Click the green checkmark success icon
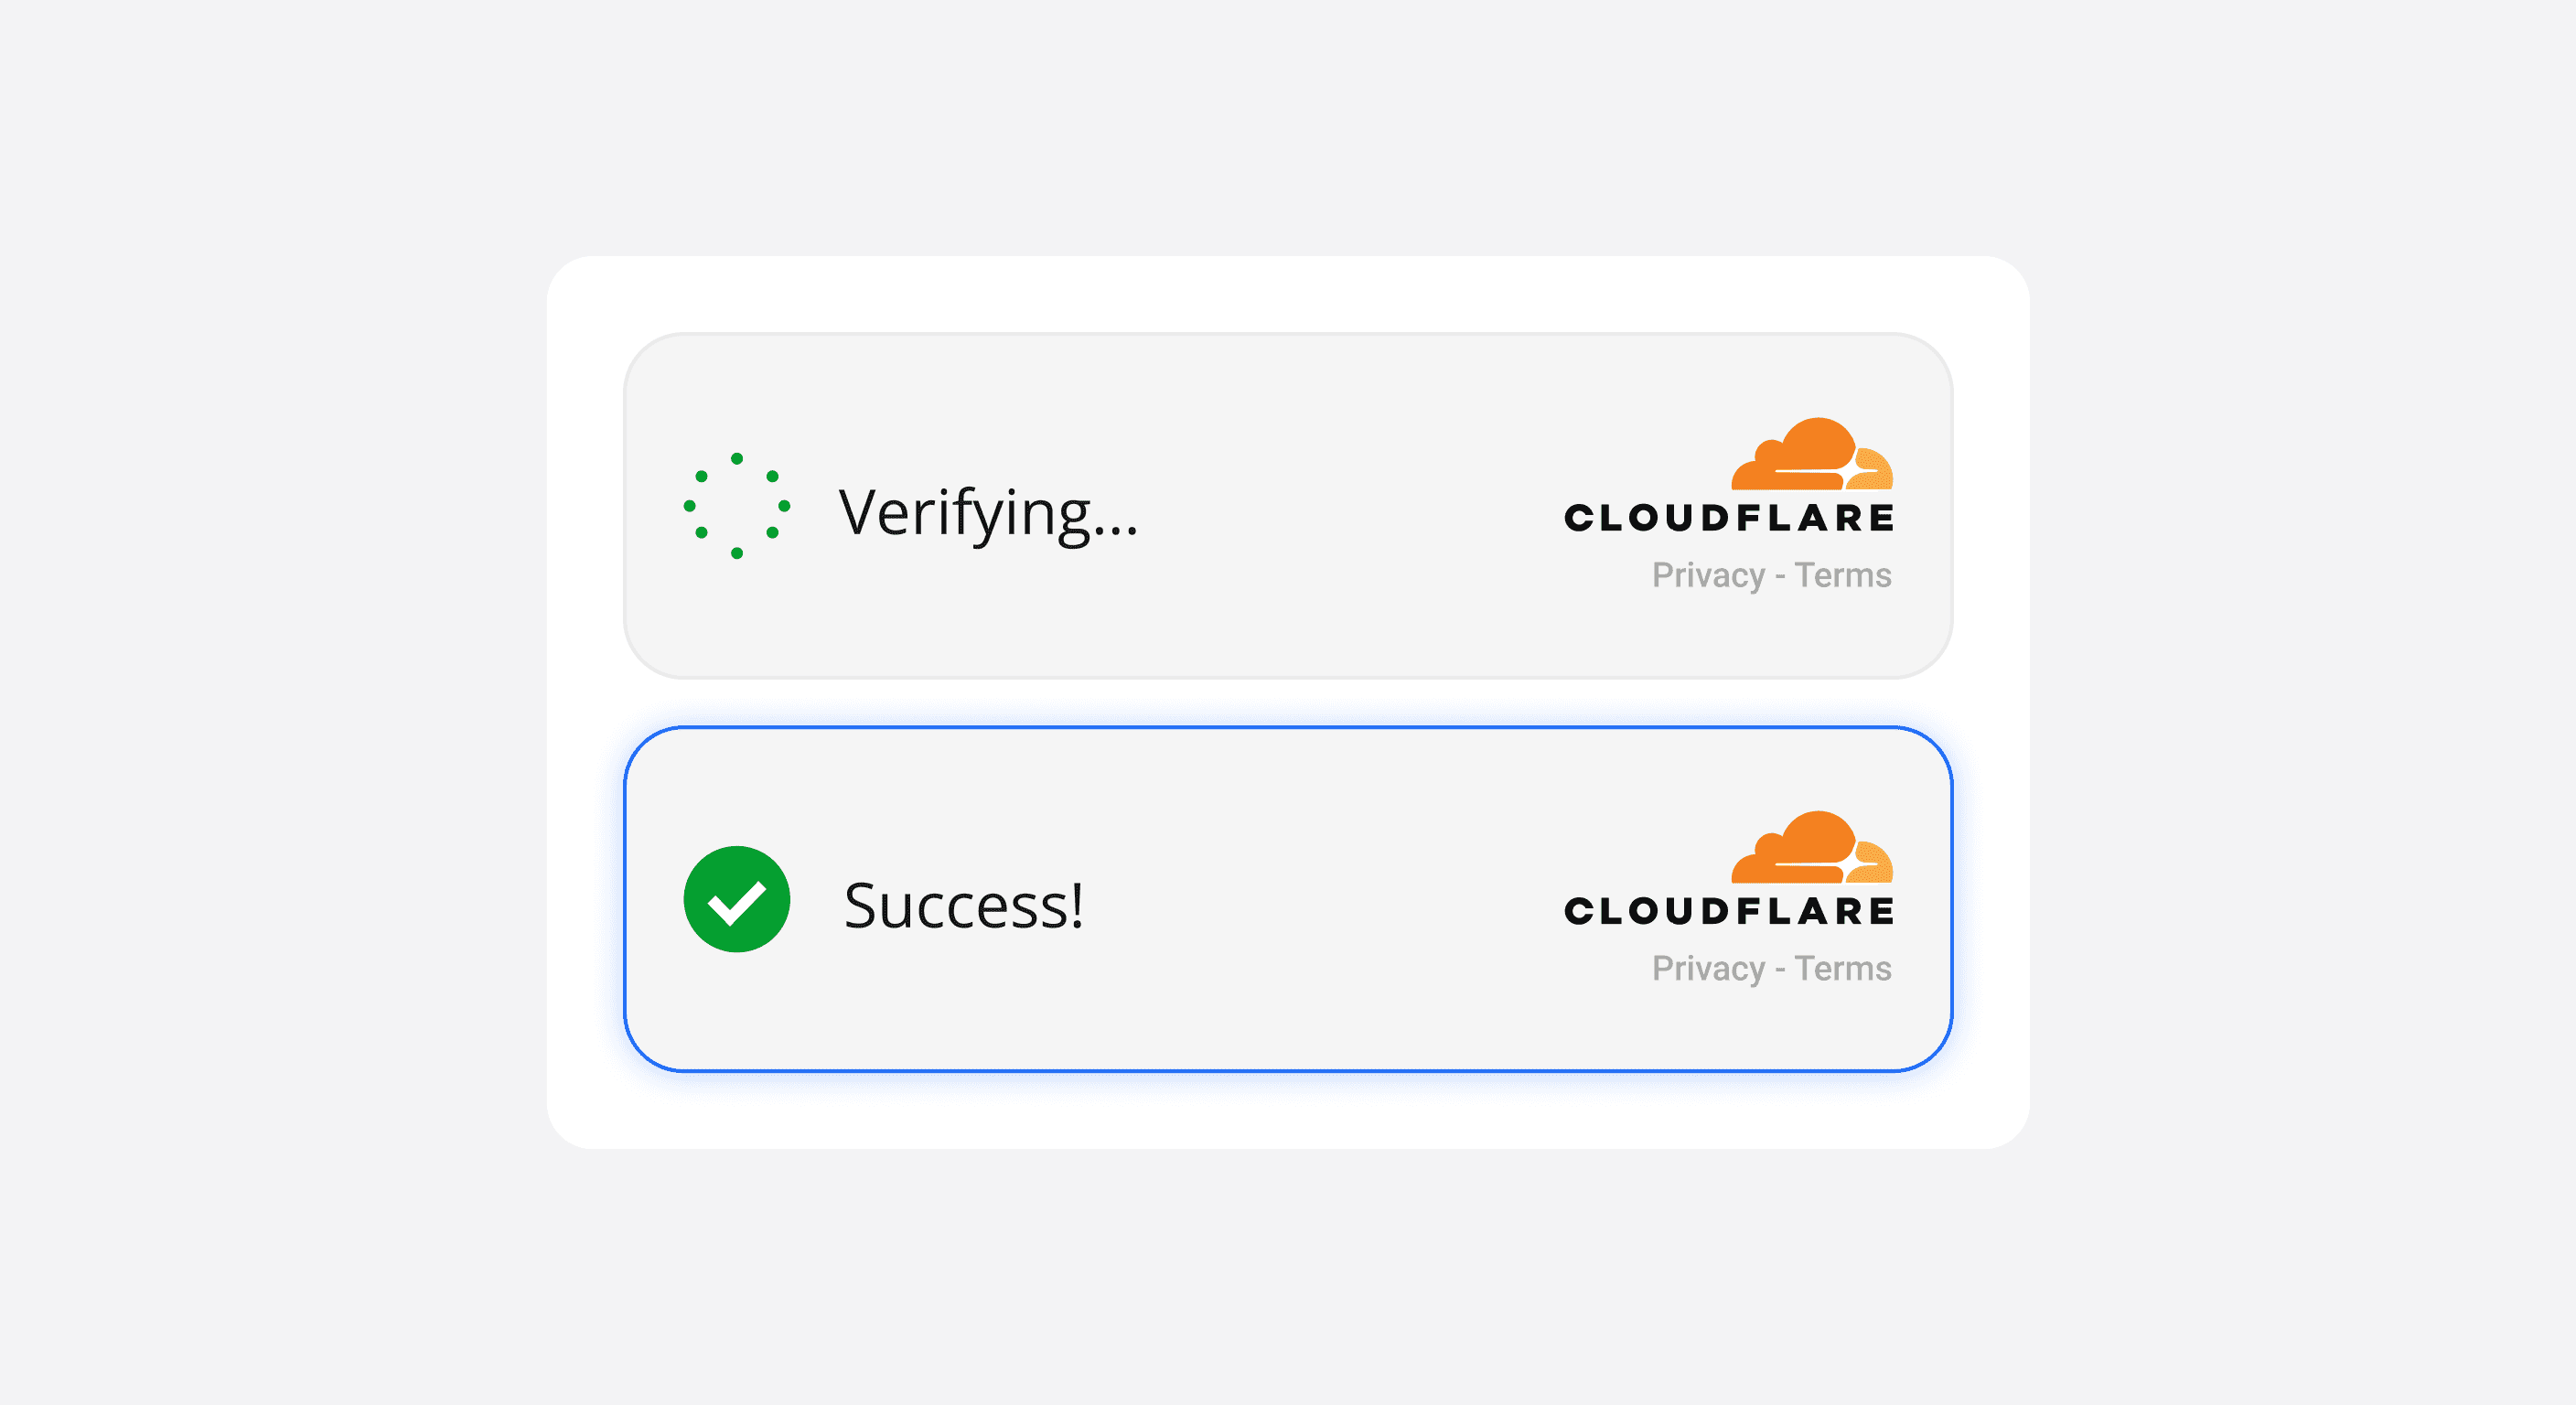 coord(737,899)
